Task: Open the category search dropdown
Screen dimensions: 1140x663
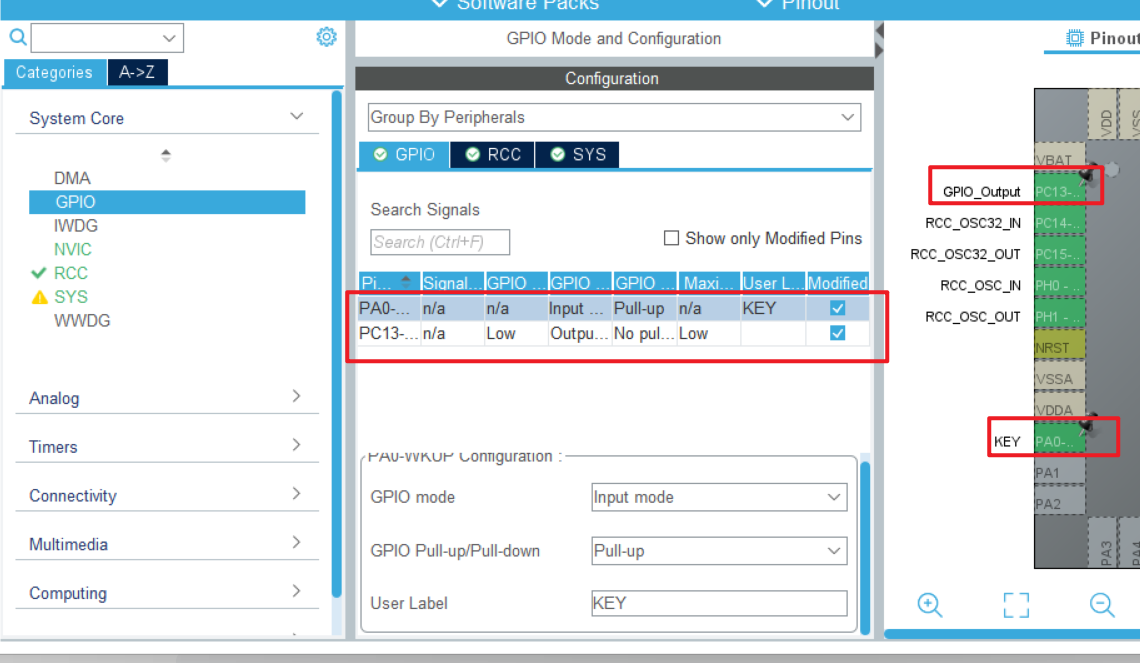Action: click(x=169, y=38)
